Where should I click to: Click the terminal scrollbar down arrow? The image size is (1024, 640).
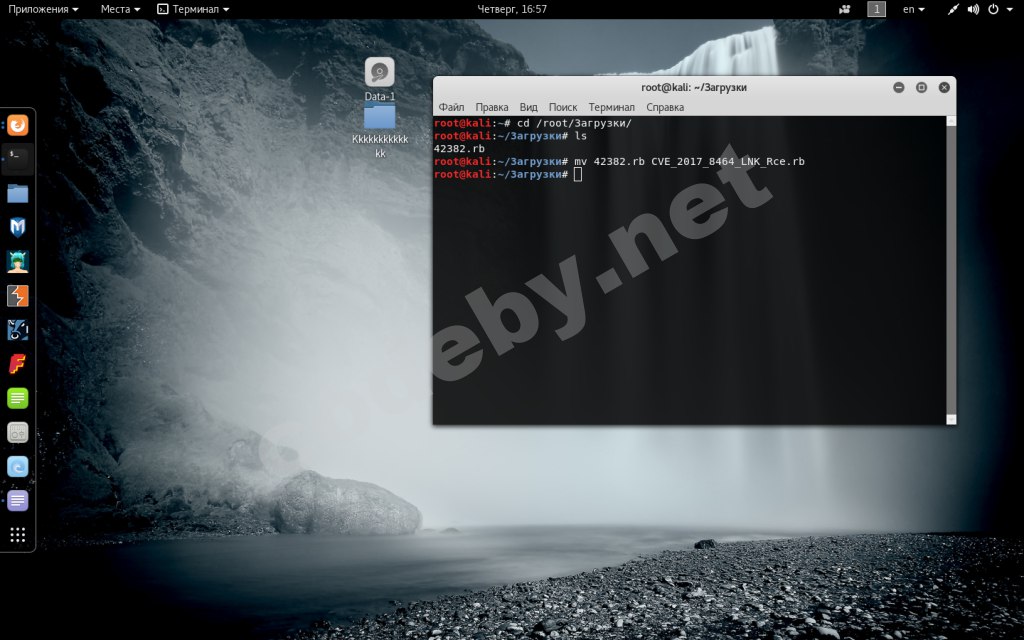(952, 419)
